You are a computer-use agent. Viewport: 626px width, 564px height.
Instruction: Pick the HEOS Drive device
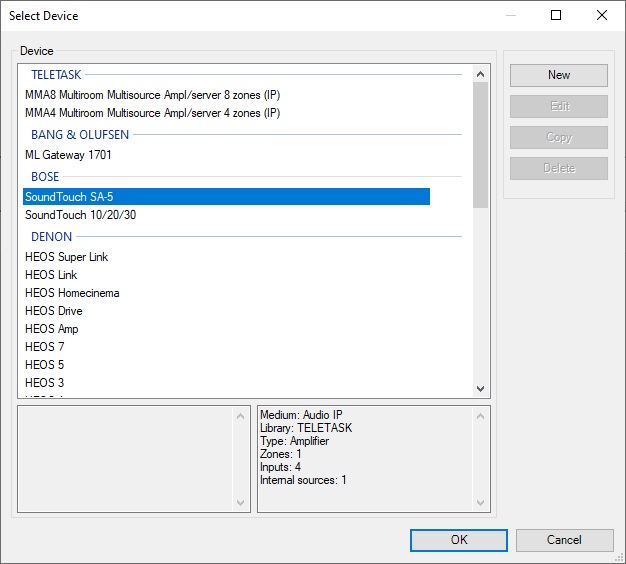tap(54, 311)
